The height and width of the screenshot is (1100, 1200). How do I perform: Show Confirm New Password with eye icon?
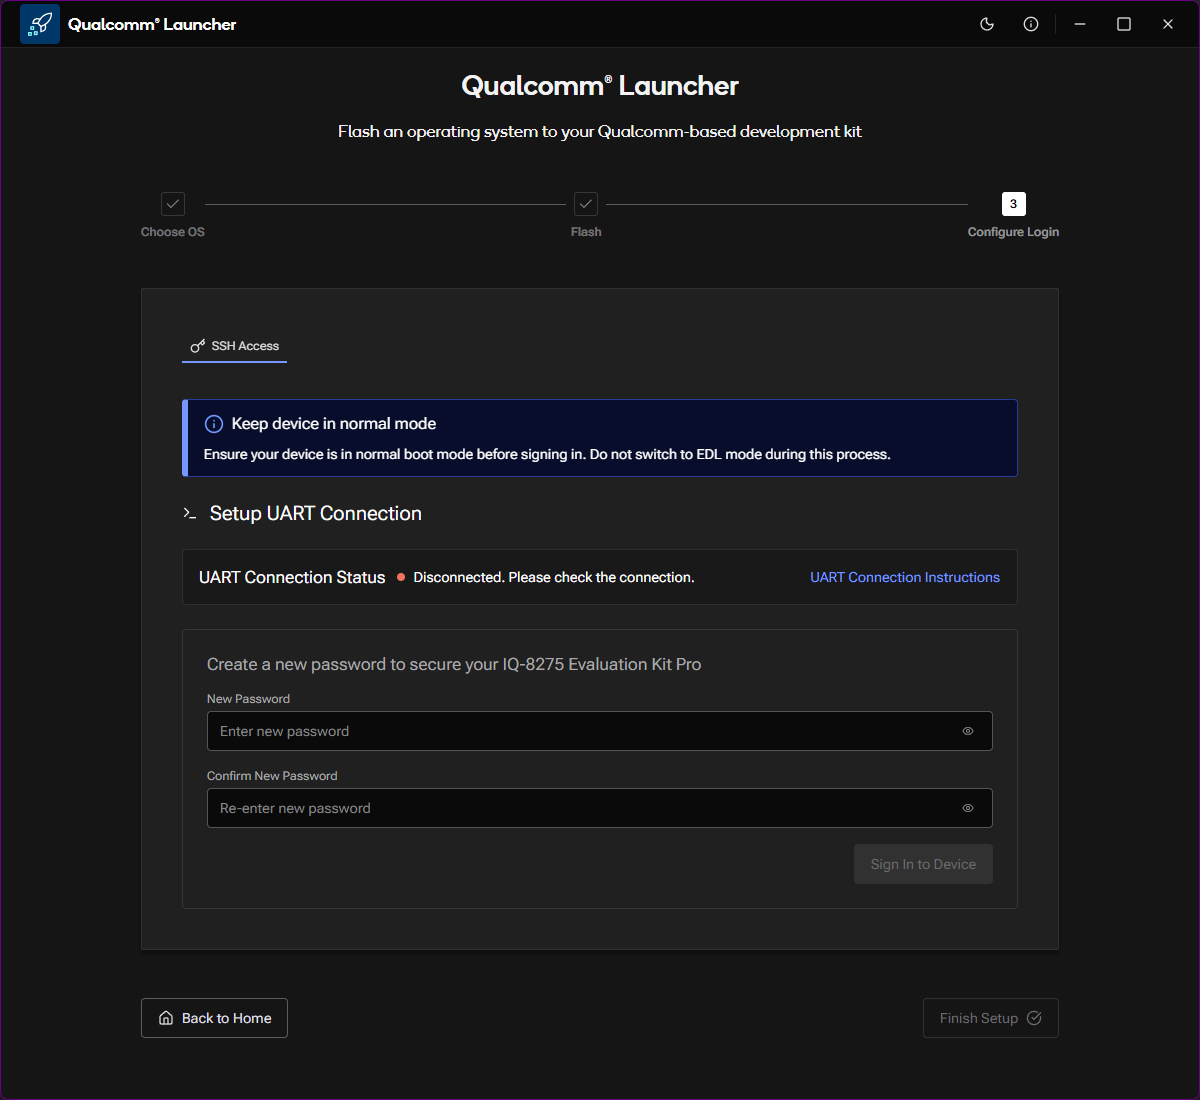click(968, 808)
